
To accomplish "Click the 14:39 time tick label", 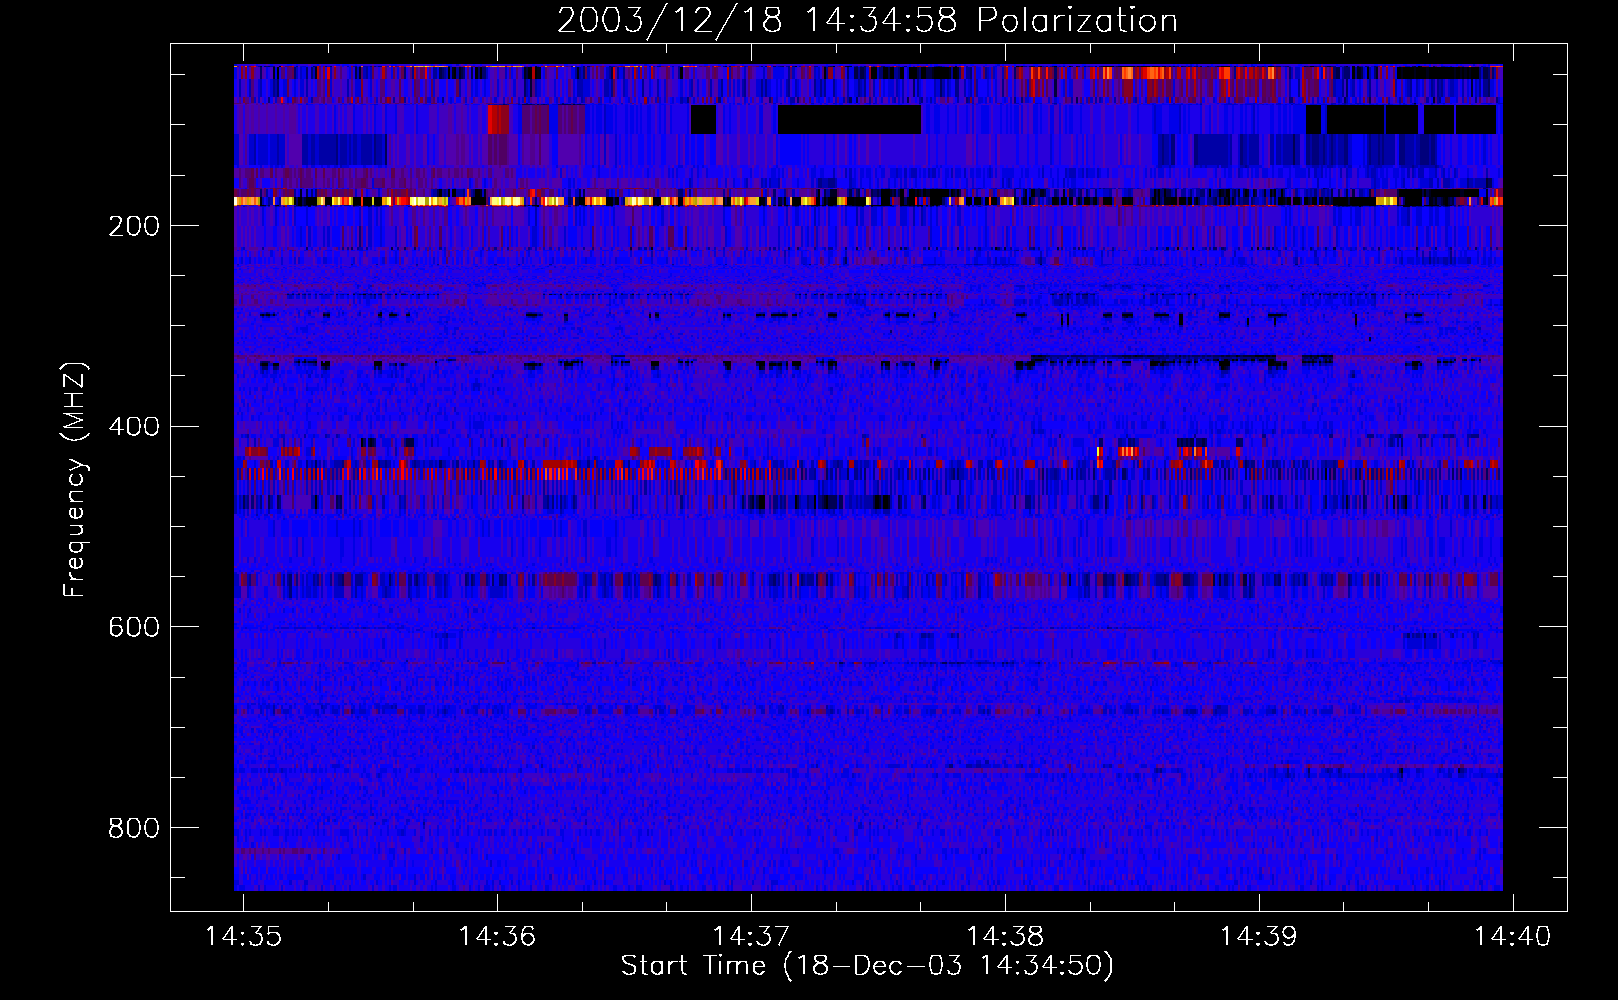I will (x=1259, y=936).
